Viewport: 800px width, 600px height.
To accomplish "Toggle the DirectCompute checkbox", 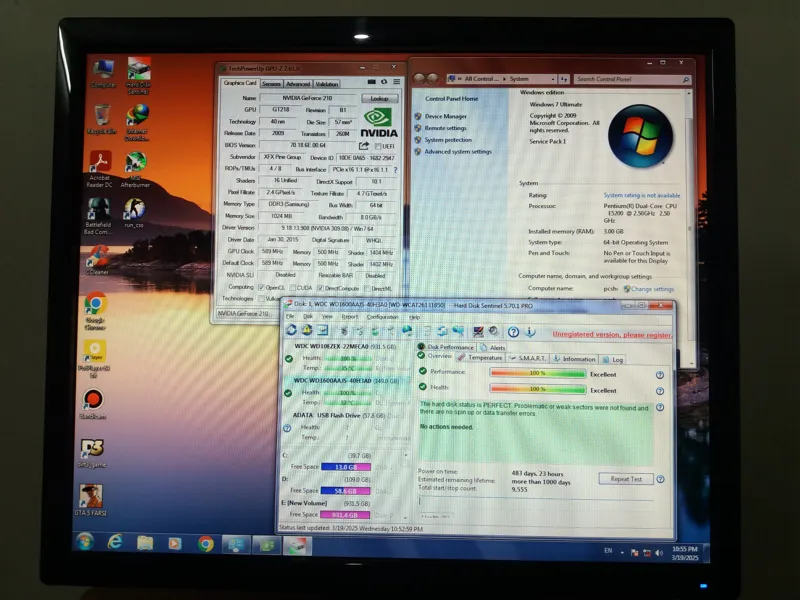I will pos(320,288).
